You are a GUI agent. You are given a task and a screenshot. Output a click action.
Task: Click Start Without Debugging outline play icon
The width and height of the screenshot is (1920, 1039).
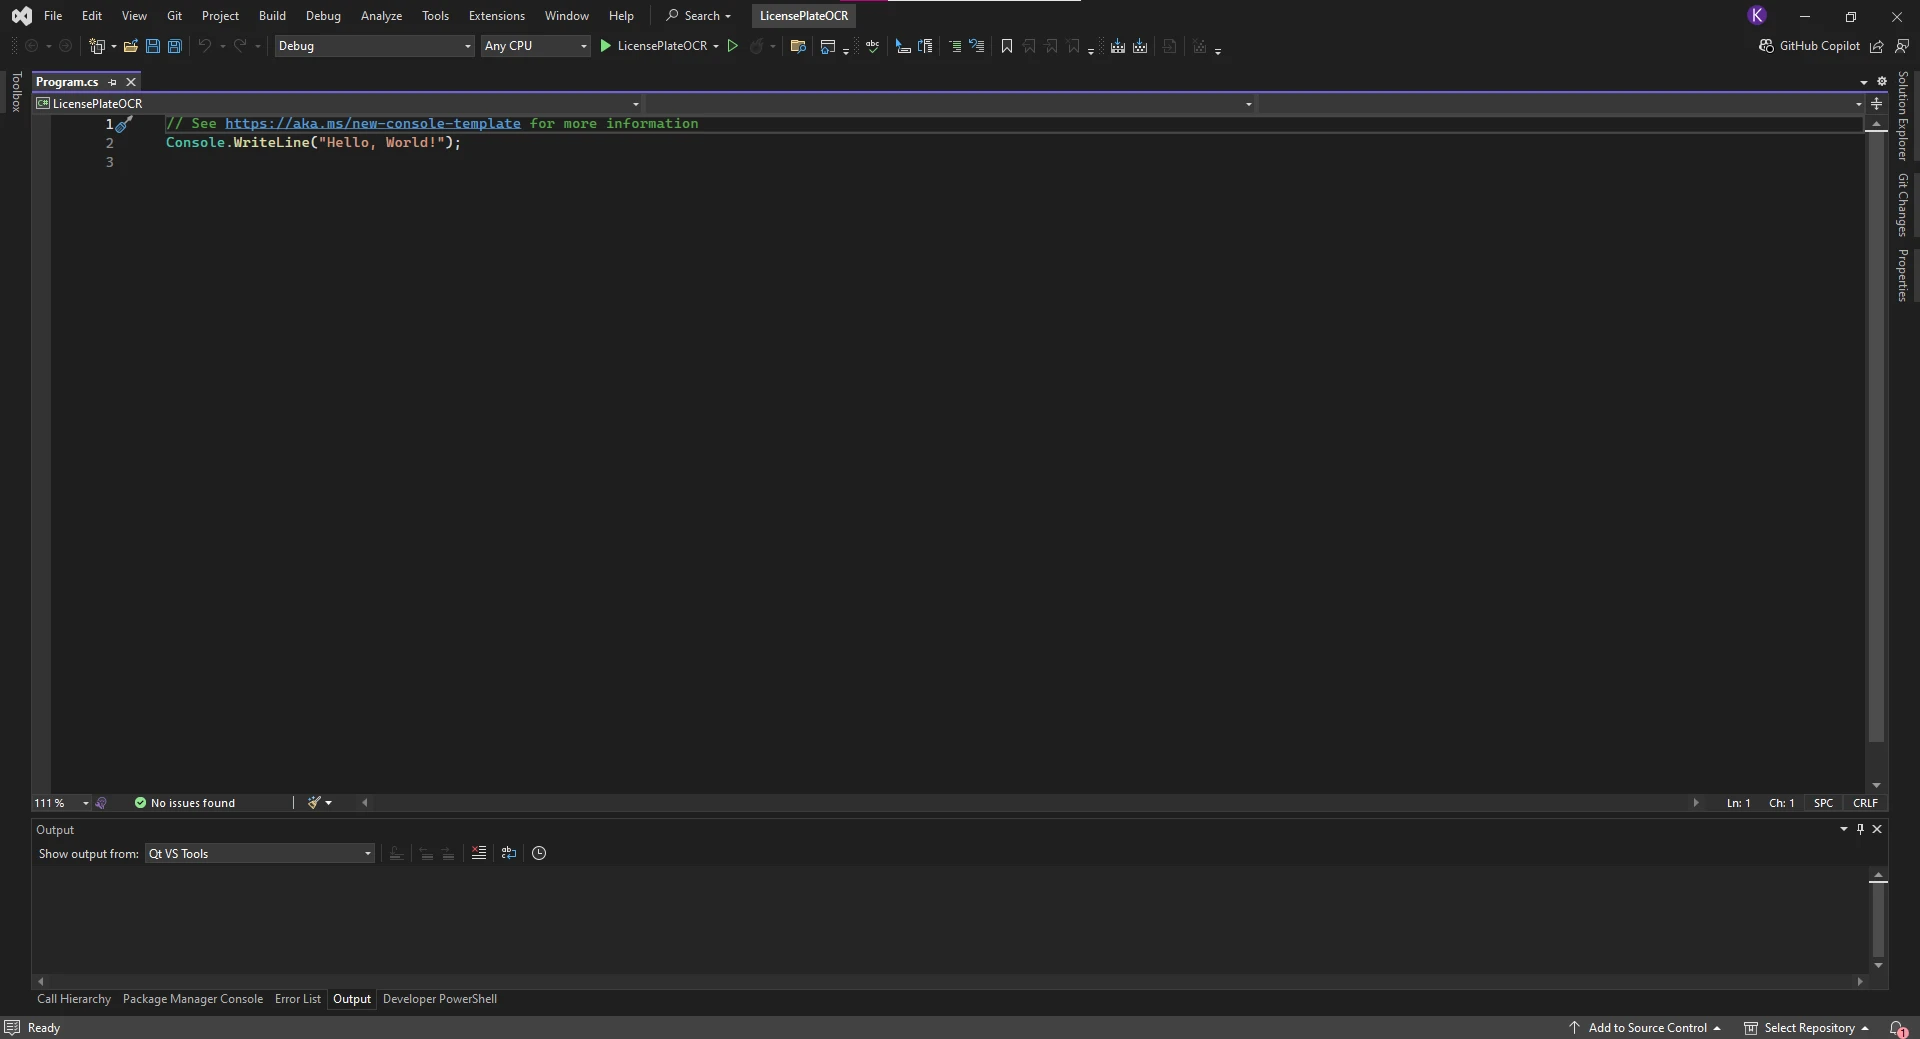point(733,46)
